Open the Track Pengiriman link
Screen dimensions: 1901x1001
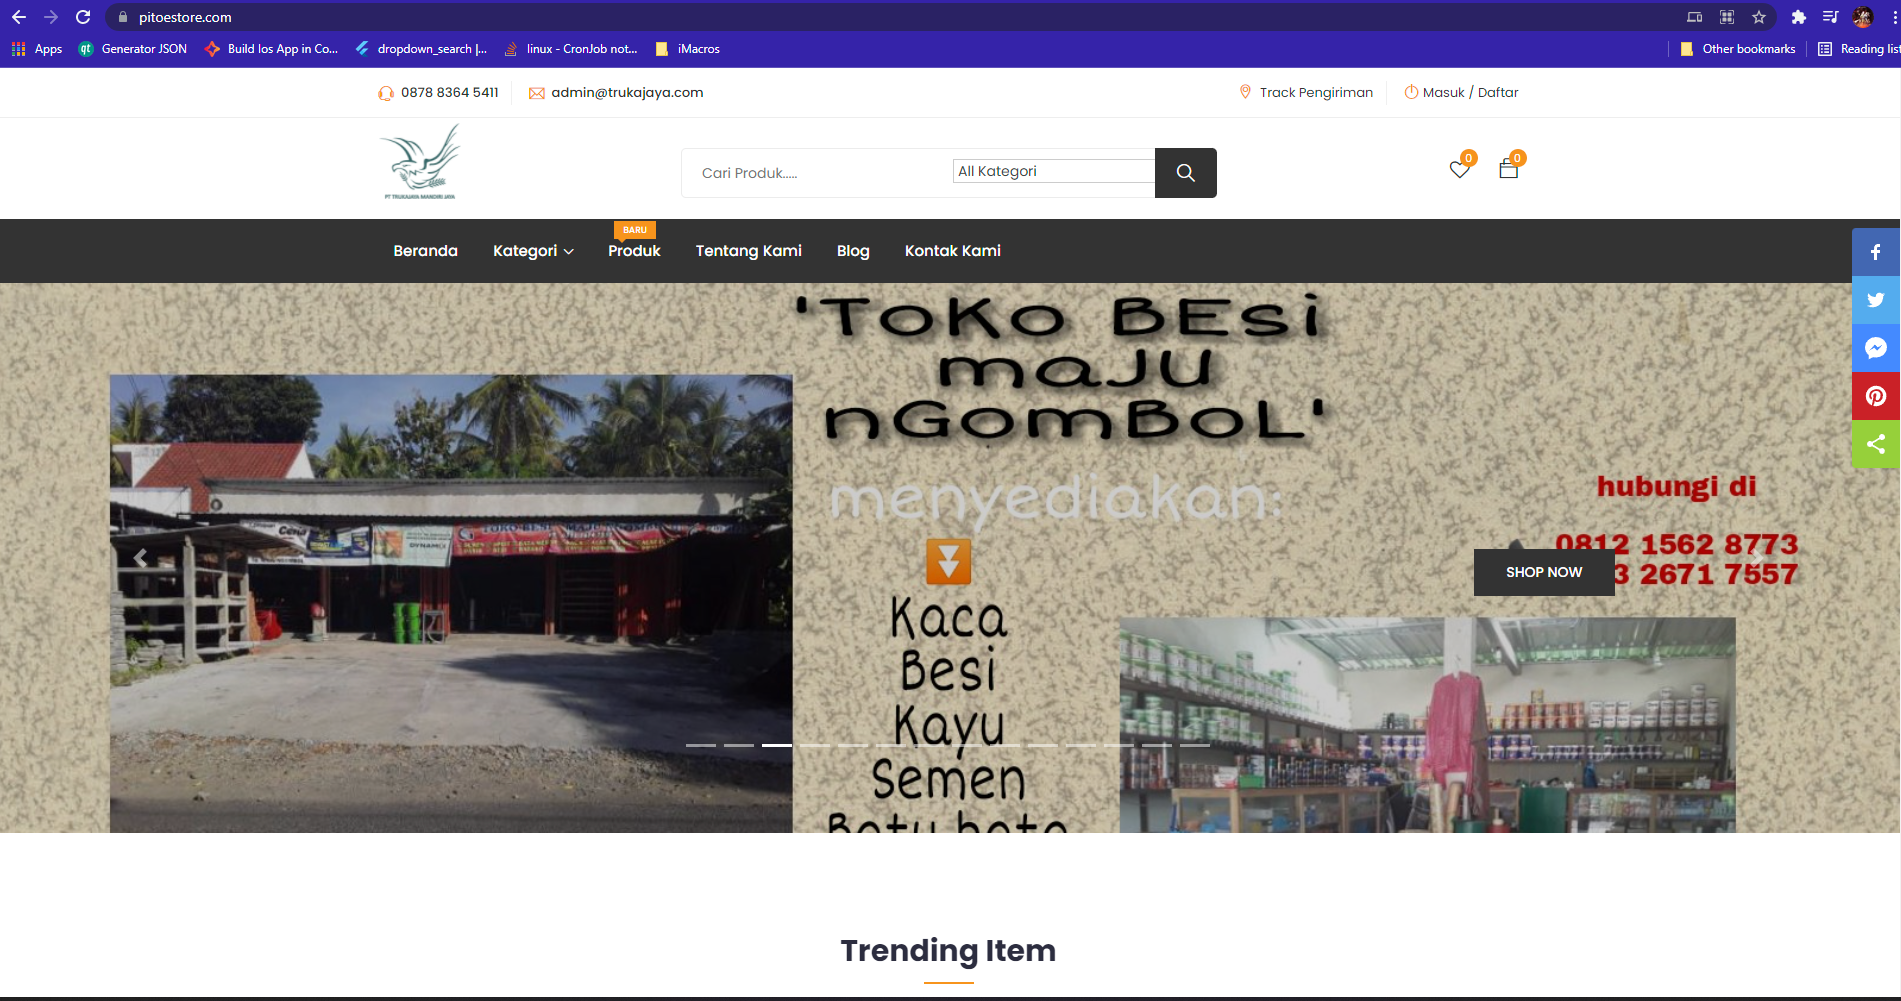pos(1315,92)
